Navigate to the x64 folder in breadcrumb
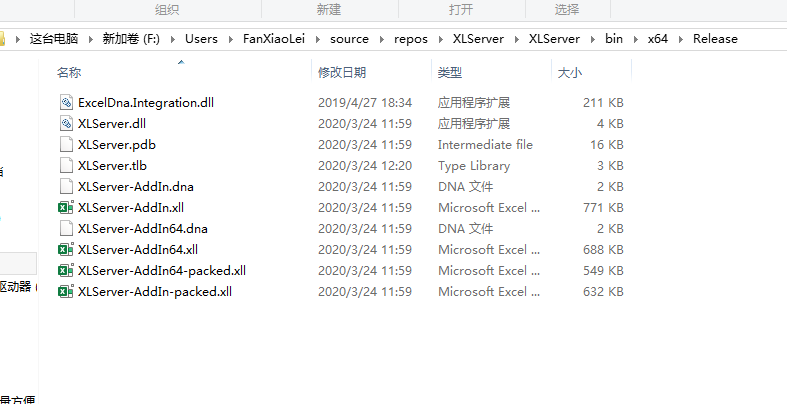 click(x=658, y=39)
